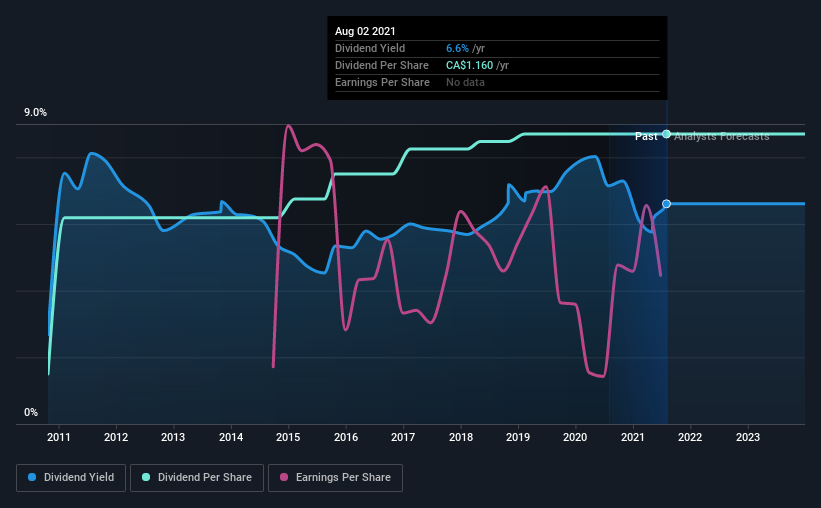Click the 2023 label on the x-axis

[x=748, y=437]
